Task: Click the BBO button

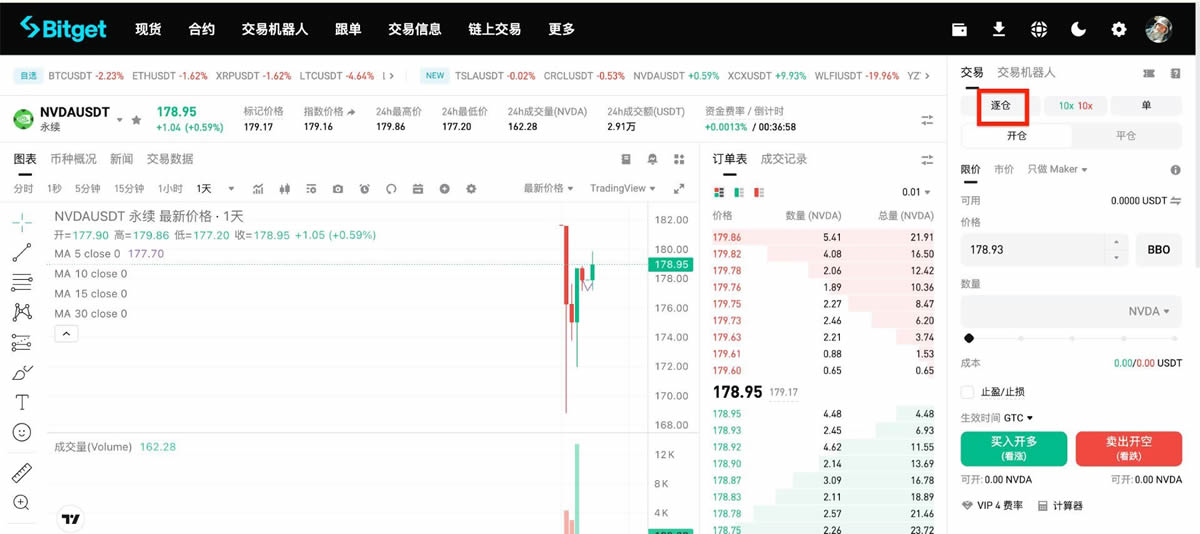Action: pyautogui.click(x=1158, y=250)
